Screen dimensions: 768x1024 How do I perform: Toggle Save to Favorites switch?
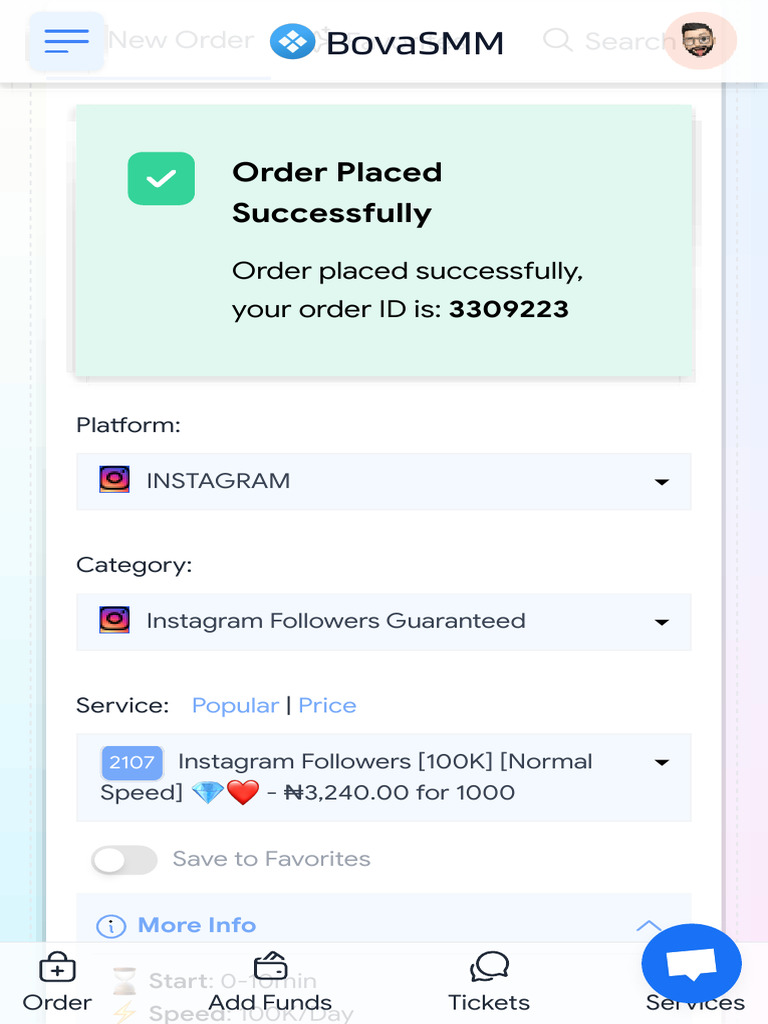pos(124,859)
